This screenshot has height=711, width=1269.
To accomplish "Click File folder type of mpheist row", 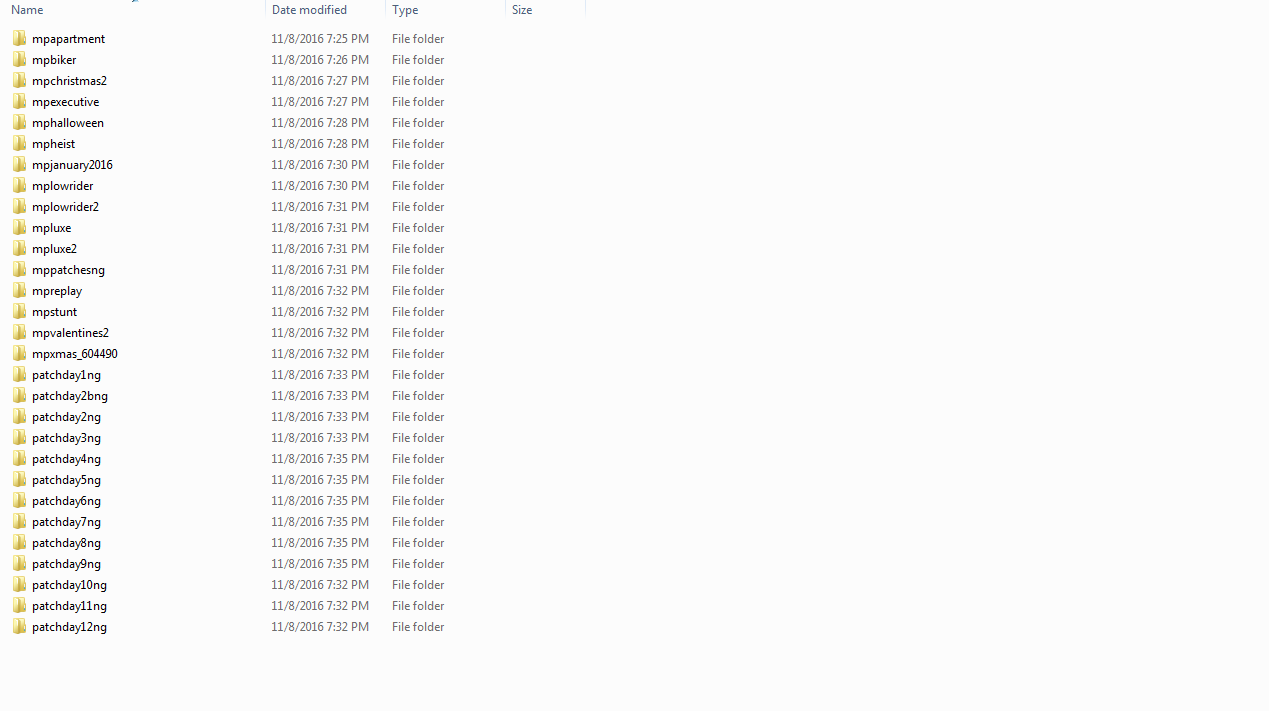I will (x=418, y=144).
